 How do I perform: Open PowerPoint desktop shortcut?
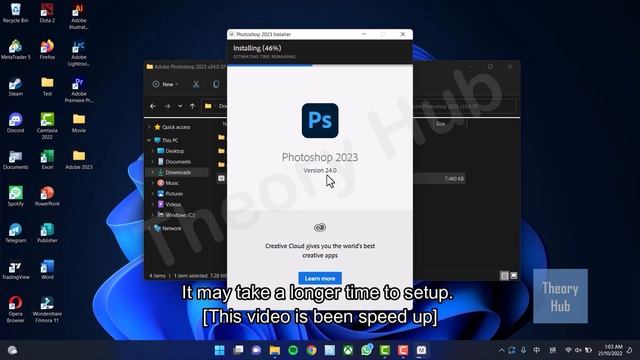pyautogui.click(x=47, y=196)
